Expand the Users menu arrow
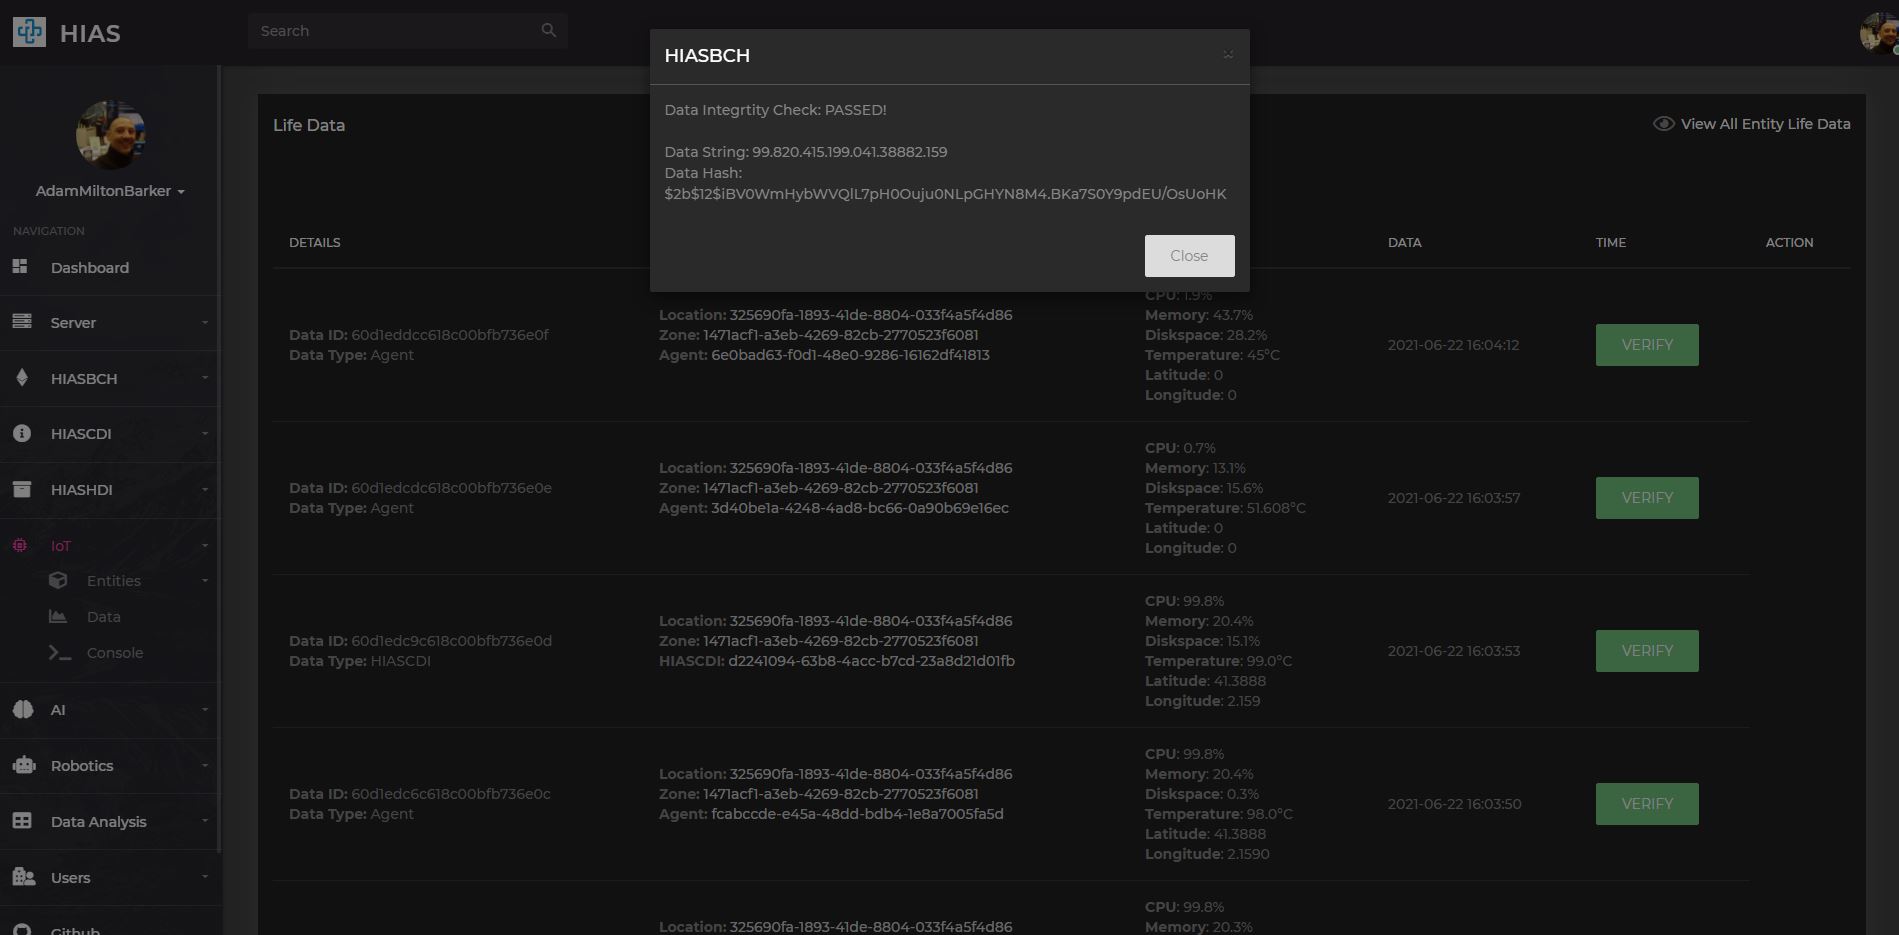The height and width of the screenshot is (935, 1899). click(205, 877)
